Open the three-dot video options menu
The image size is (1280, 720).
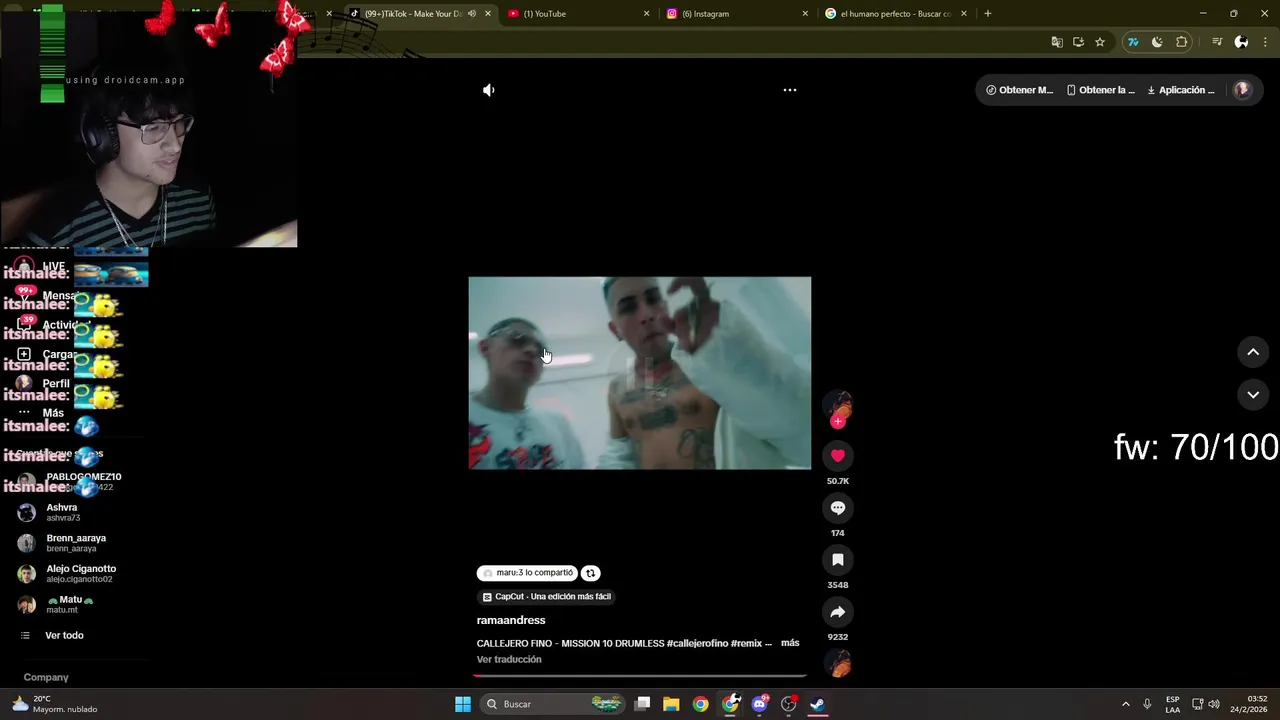point(789,90)
